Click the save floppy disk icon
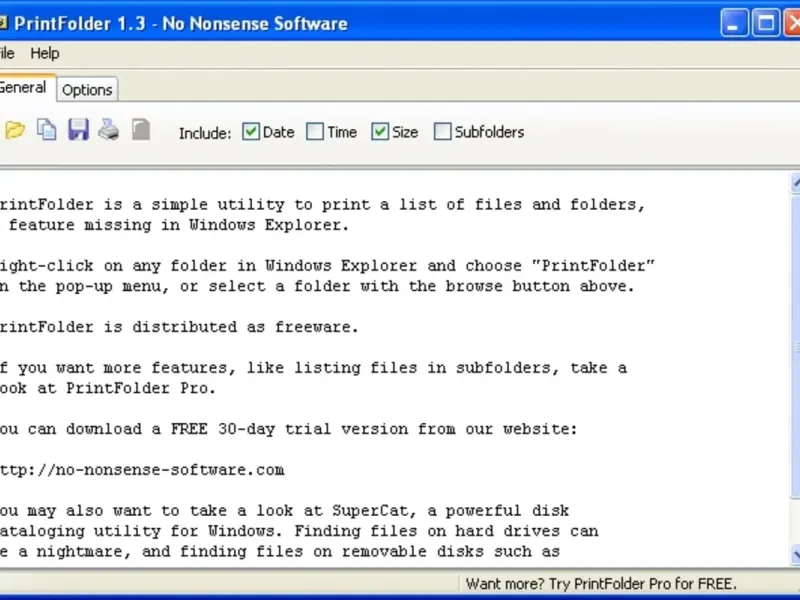The width and height of the screenshot is (800, 600). [78, 130]
